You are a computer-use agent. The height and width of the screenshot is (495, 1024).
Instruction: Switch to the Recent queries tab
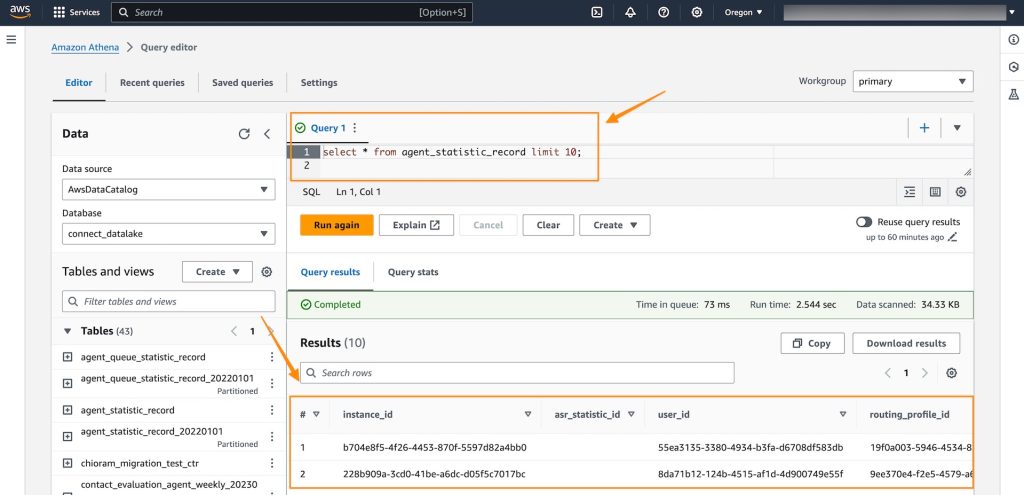pos(152,83)
